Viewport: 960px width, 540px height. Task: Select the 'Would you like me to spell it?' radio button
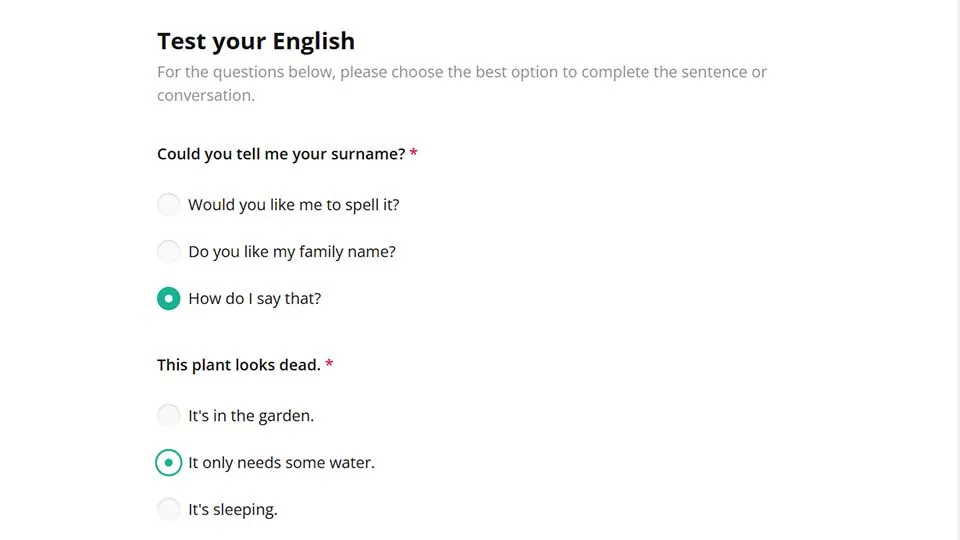coord(169,205)
